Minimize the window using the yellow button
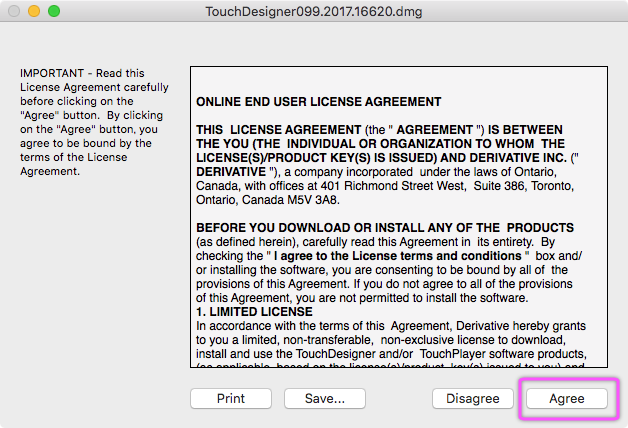Viewport: 628px width, 428px height. tap(34, 11)
